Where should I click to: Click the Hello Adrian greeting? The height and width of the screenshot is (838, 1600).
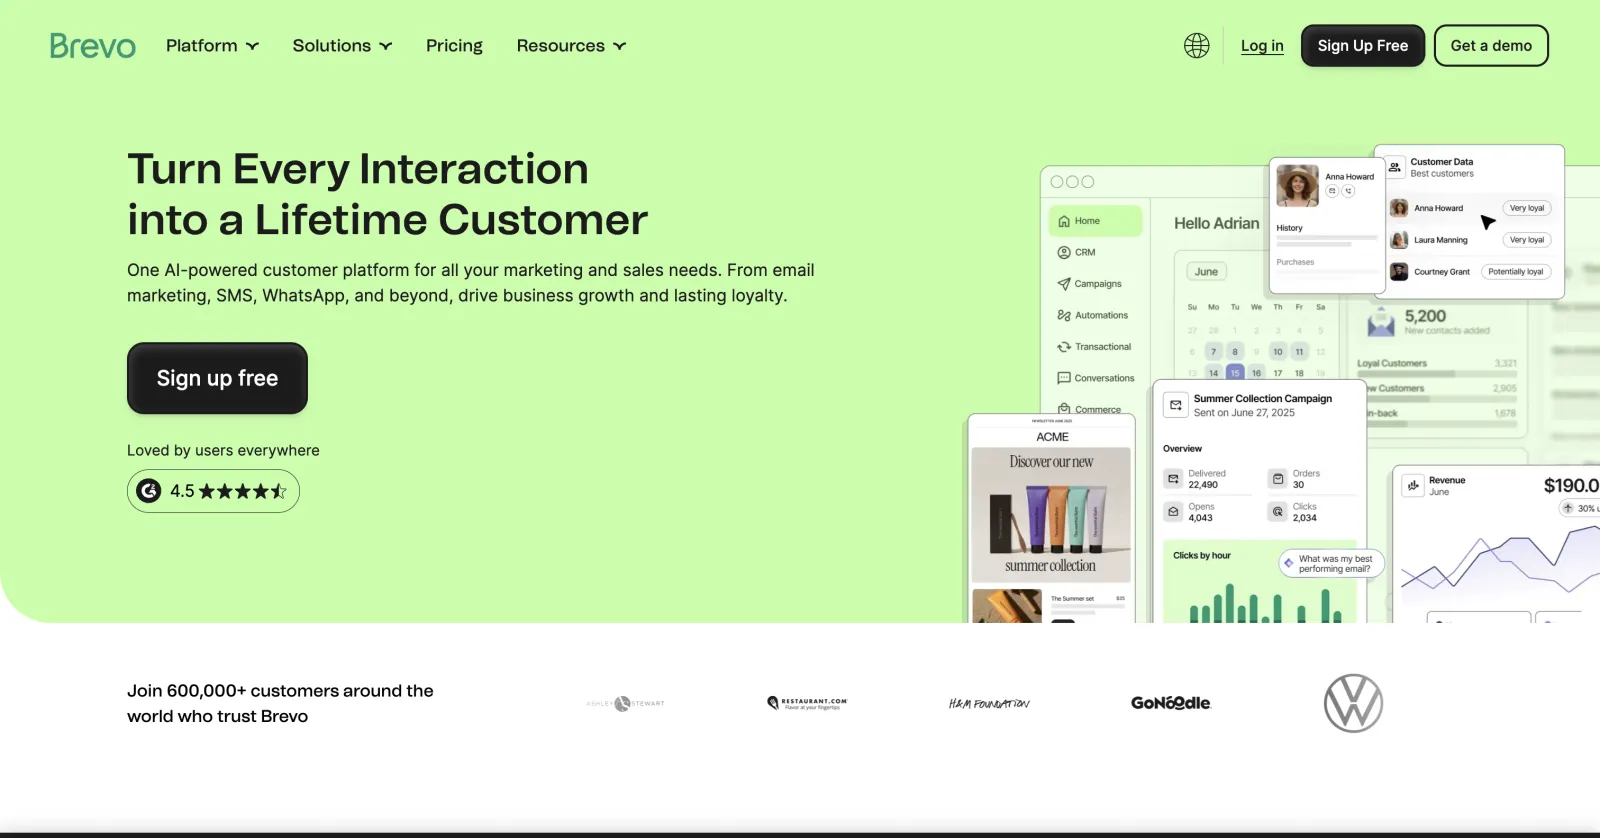click(x=1216, y=224)
